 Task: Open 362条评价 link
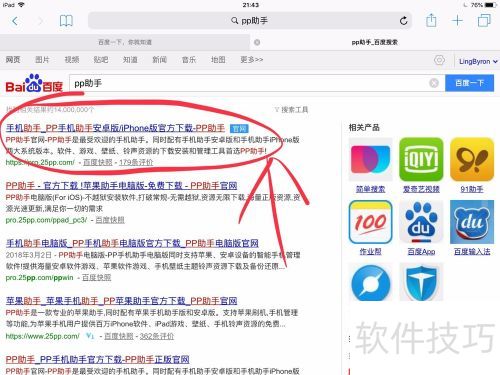157,336
